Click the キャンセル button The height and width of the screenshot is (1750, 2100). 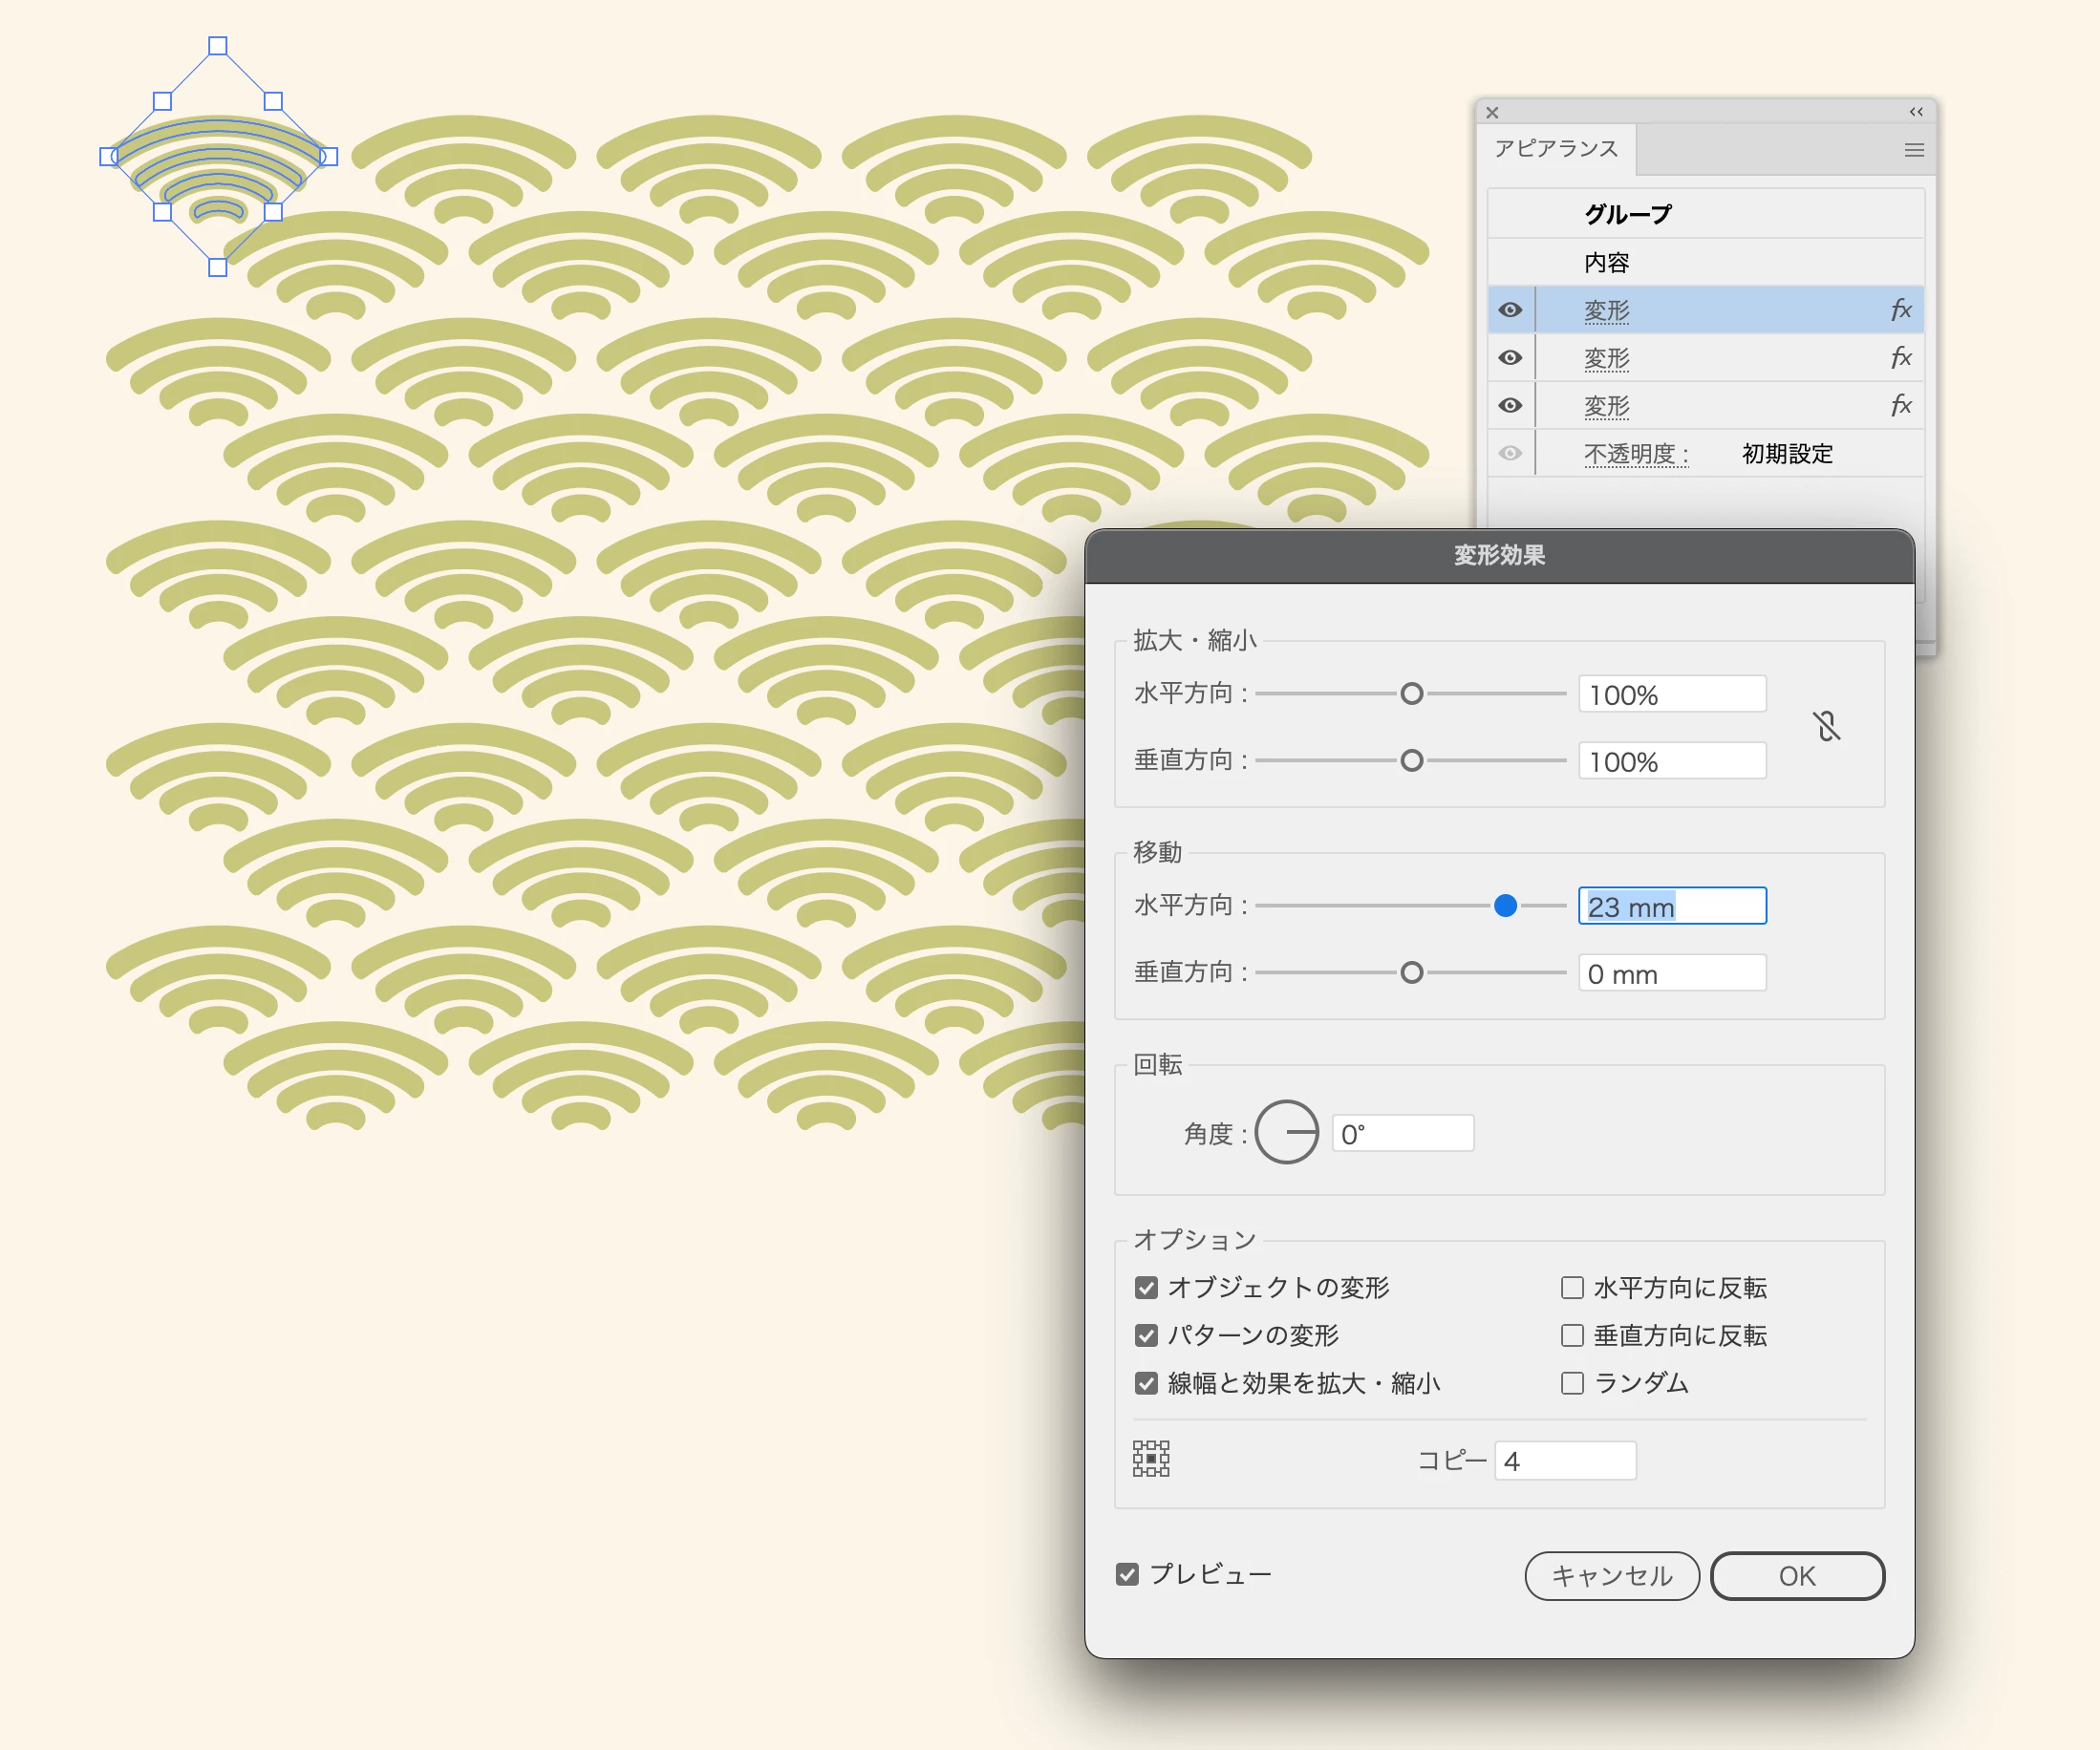pyautogui.click(x=1611, y=1576)
